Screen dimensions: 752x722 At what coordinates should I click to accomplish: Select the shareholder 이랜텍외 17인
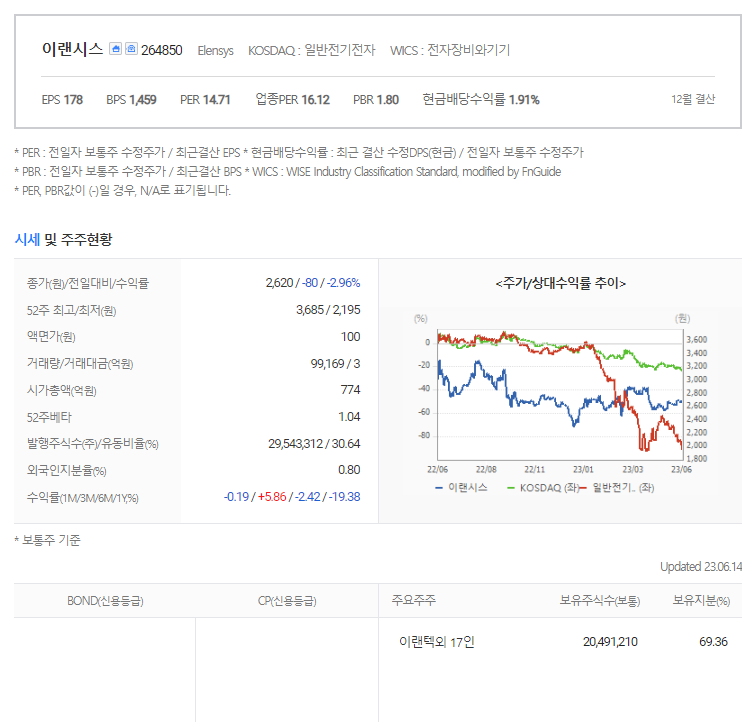coord(436,641)
